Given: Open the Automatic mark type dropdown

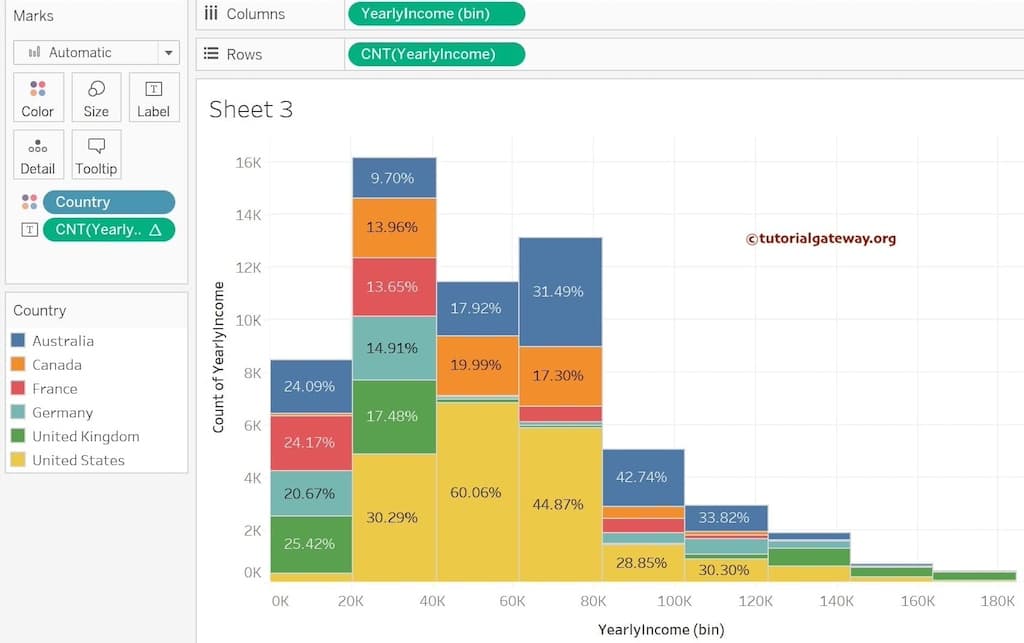Looking at the screenshot, I should pyautogui.click(x=168, y=52).
